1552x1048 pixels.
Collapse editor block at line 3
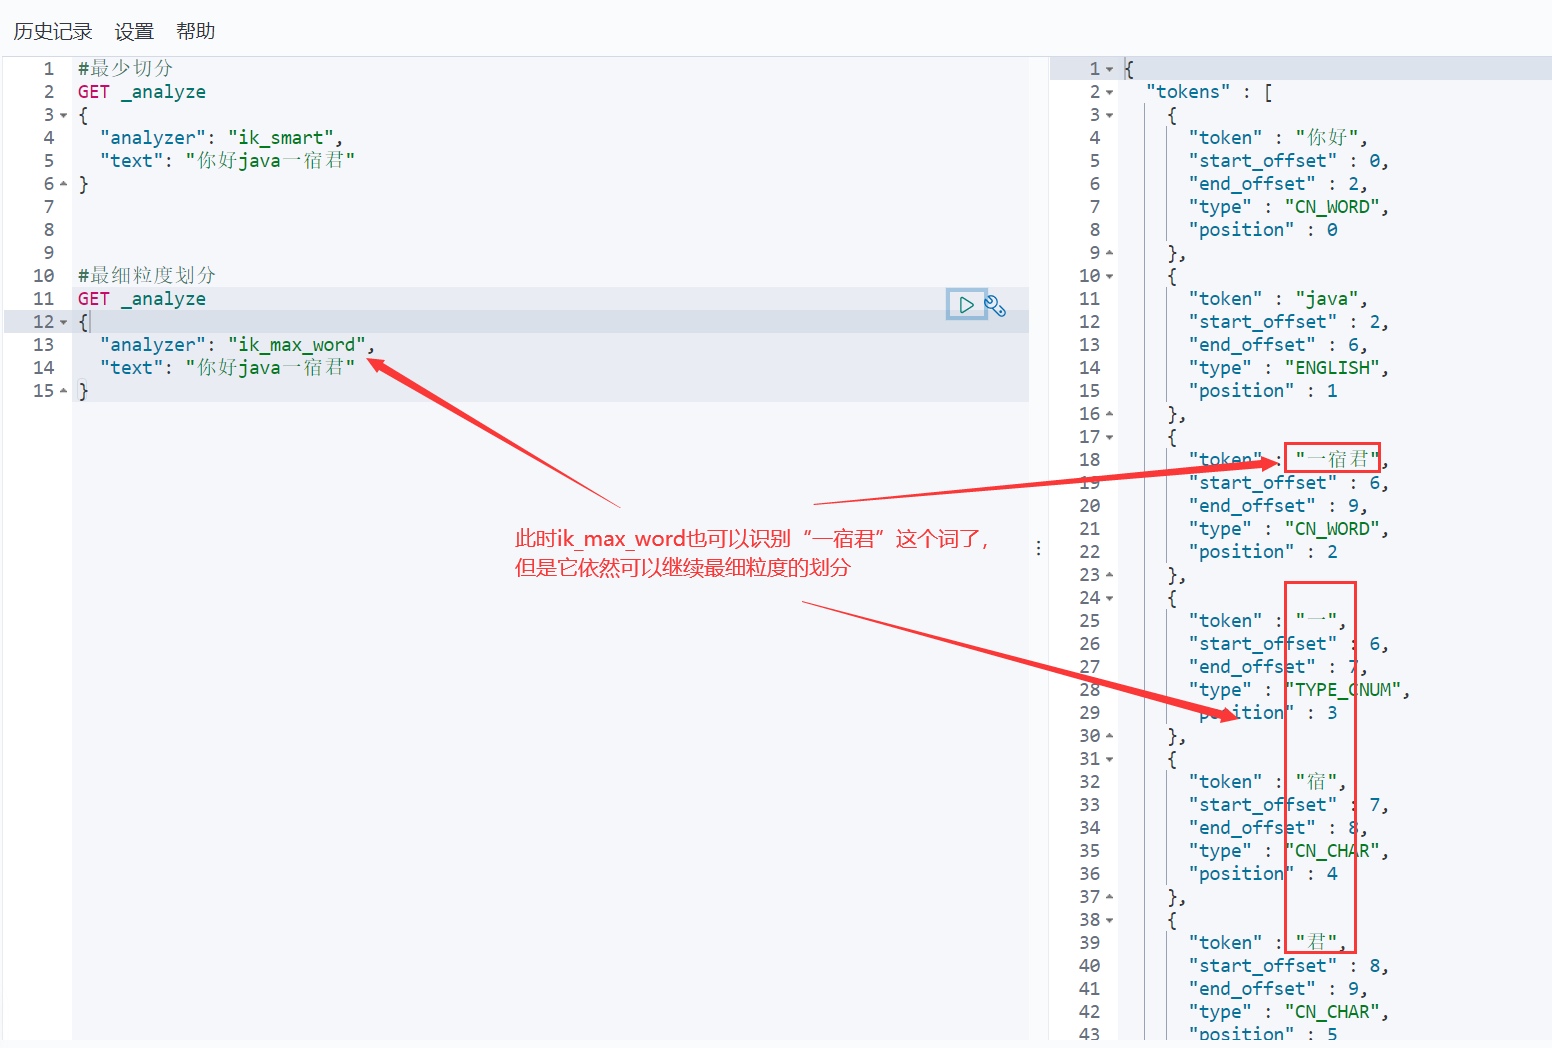[64, 115]
